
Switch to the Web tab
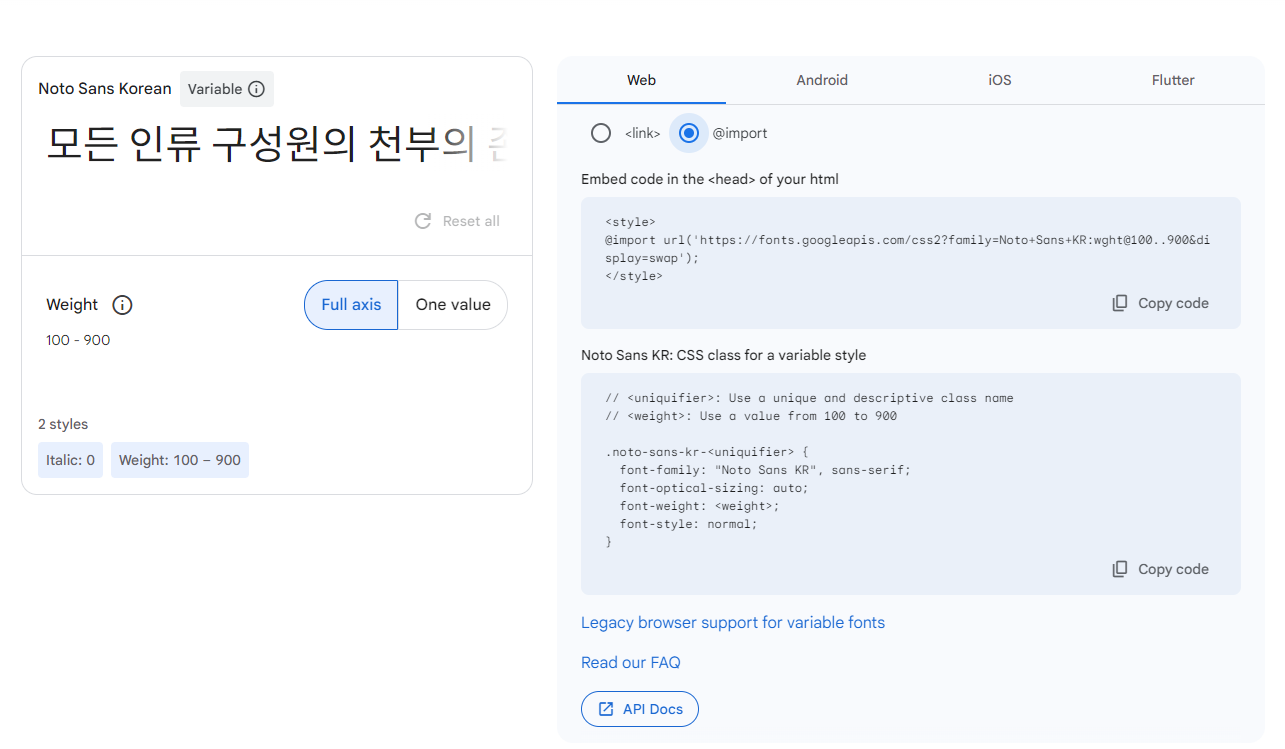pyautogui.click(x=641, y=80)
